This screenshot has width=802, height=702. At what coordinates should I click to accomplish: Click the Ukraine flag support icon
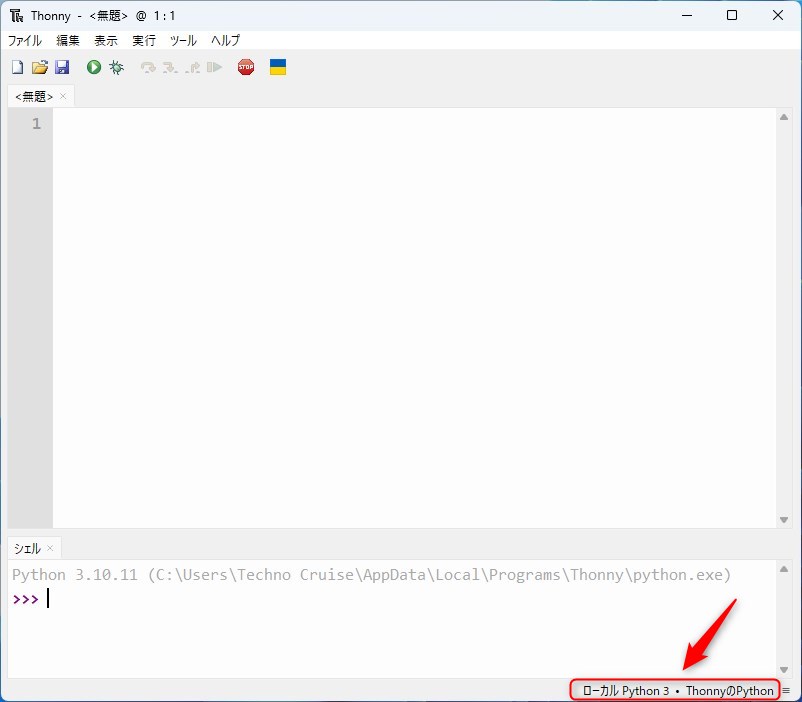[x=278, y=67]
